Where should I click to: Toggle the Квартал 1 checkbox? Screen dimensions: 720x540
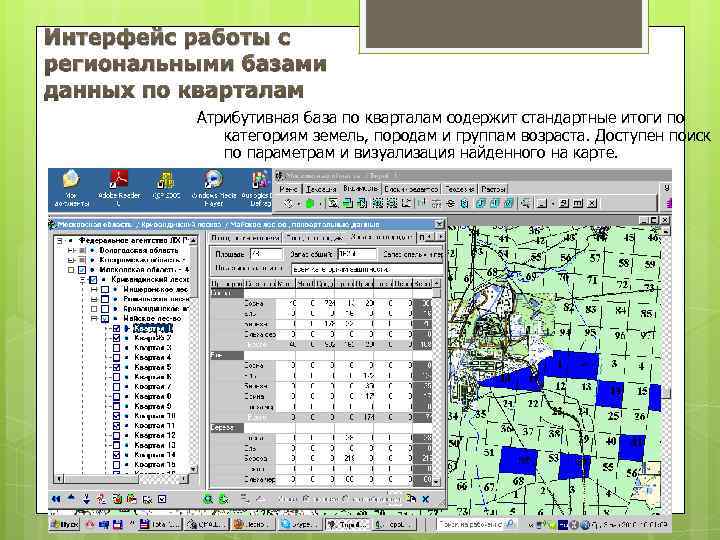pos(116,329)
